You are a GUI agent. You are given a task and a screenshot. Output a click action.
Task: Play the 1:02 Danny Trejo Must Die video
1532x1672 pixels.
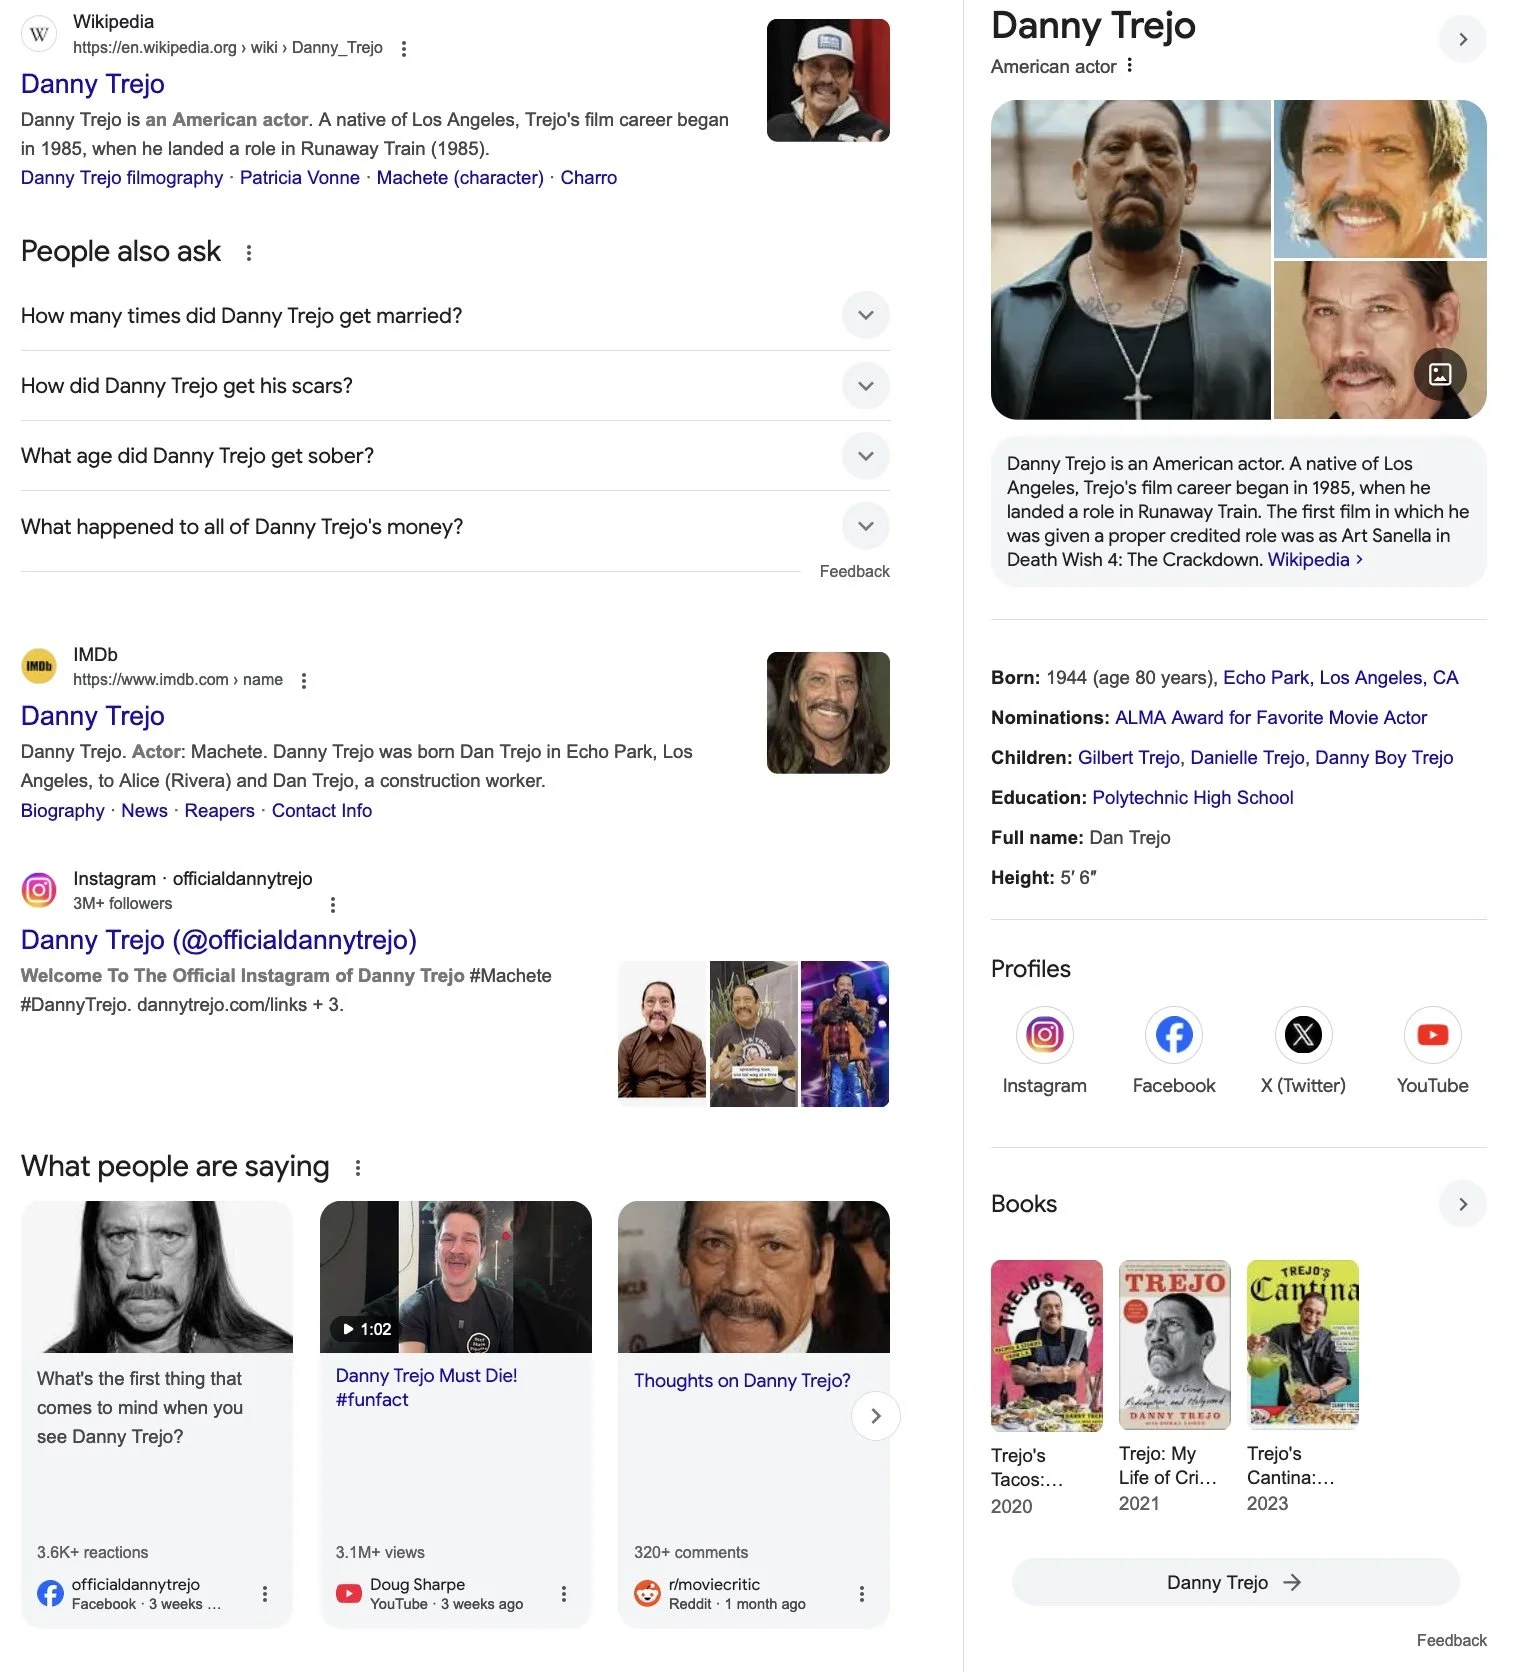coord(456,1277)
